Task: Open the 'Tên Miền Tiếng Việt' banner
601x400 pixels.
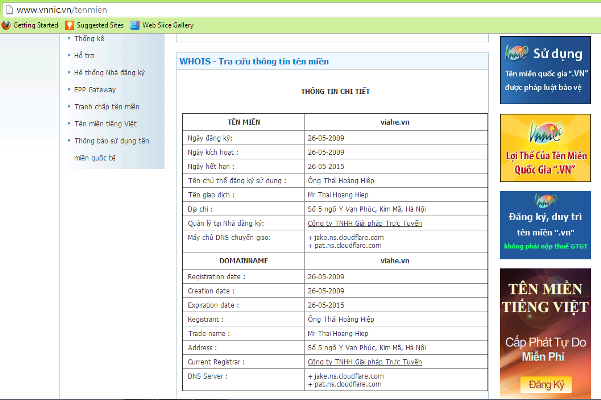Action: click(x=545, y=330)
